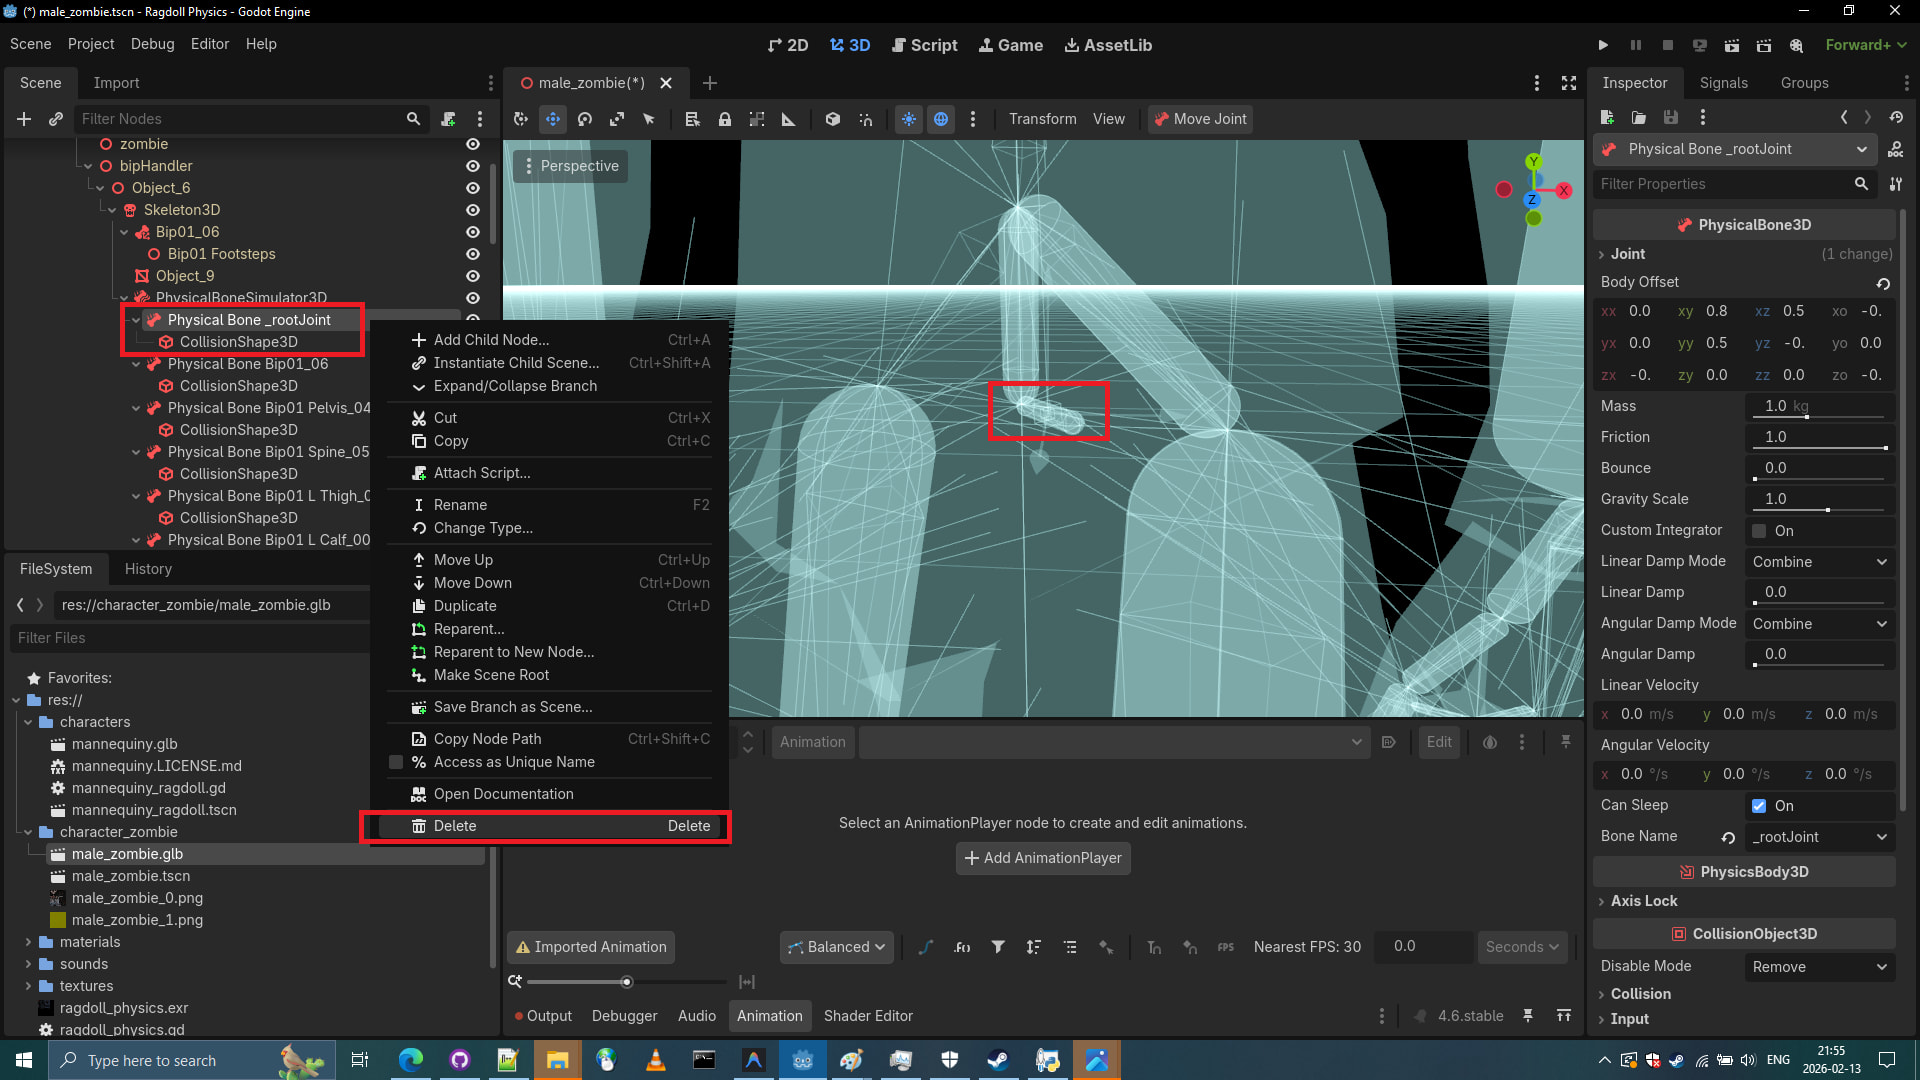Open the Godot icon in Windows taskbar

click(802, 1060)
